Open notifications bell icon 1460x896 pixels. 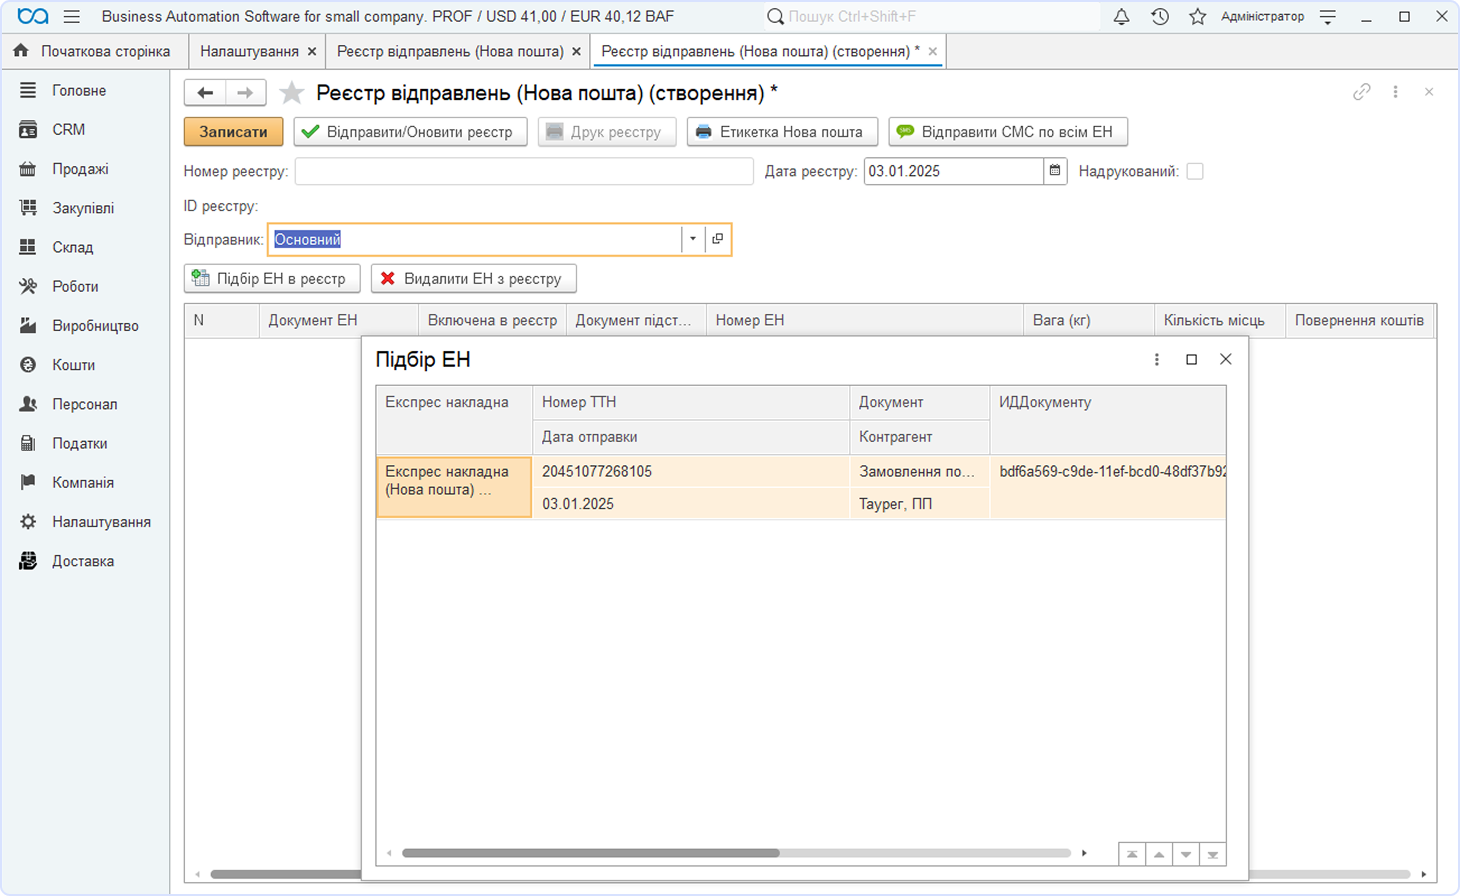(1121, 17)
